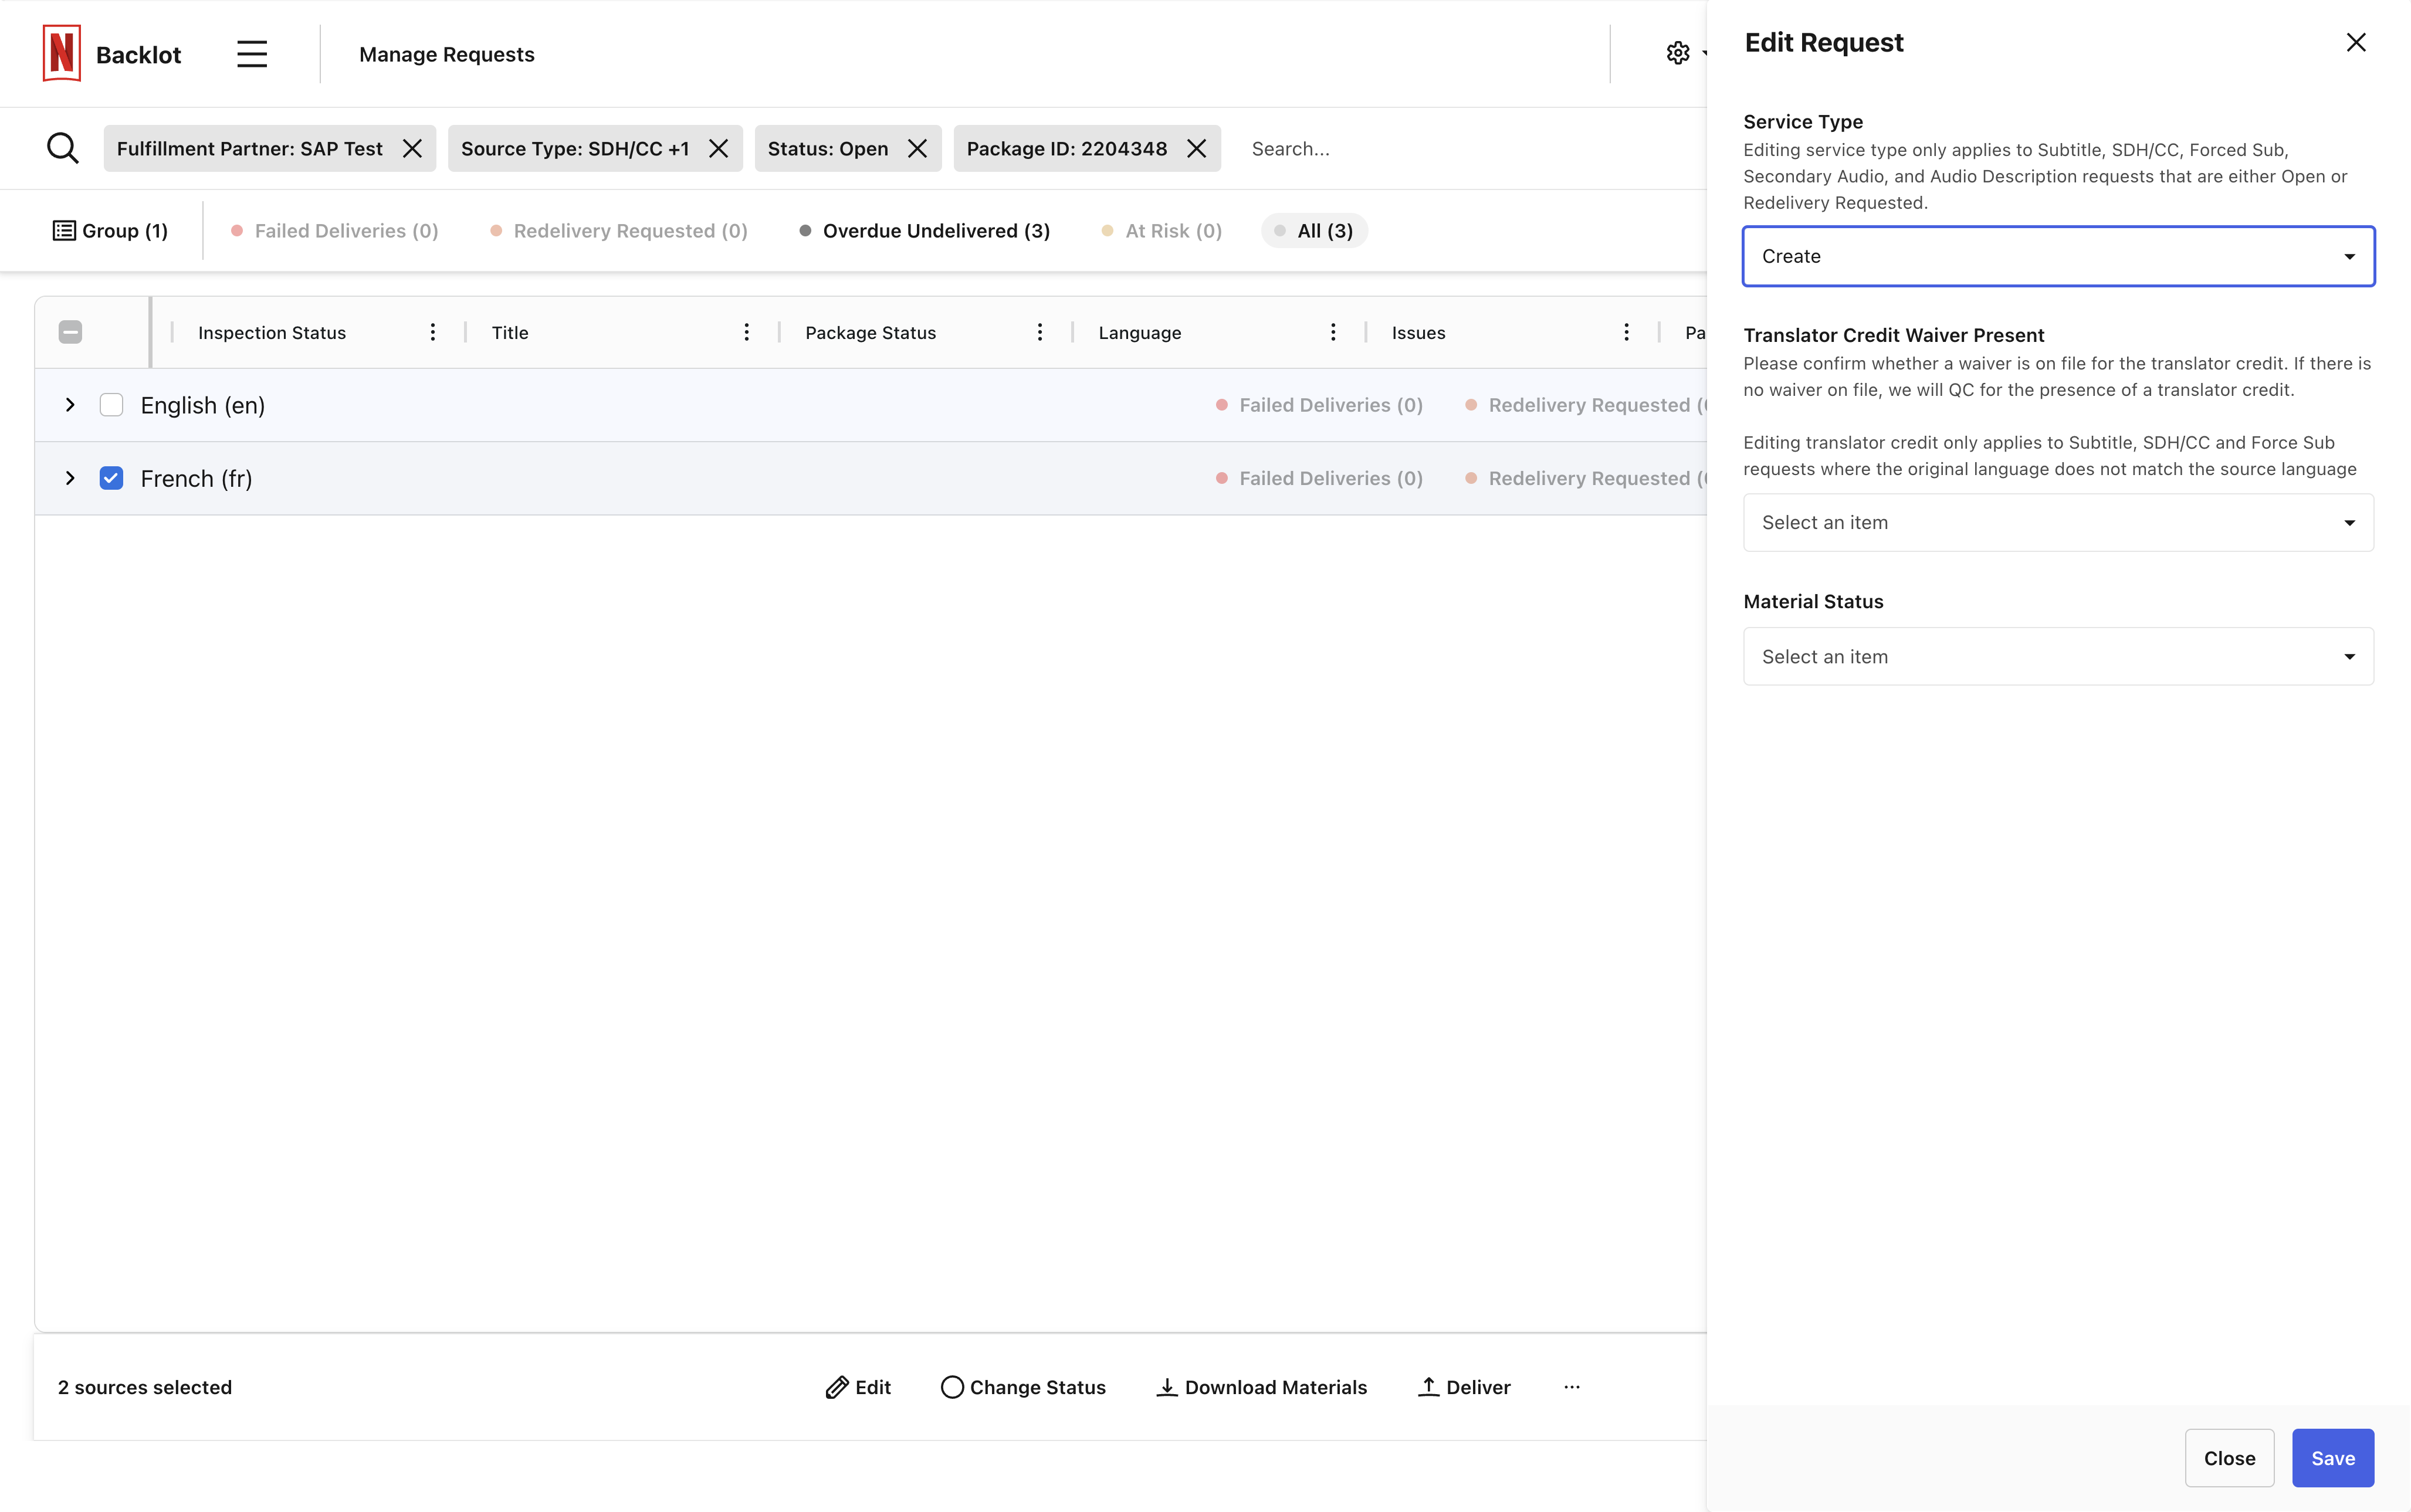Save the edited request
This screenshot has width=2411, height=1512.
2332,1458
